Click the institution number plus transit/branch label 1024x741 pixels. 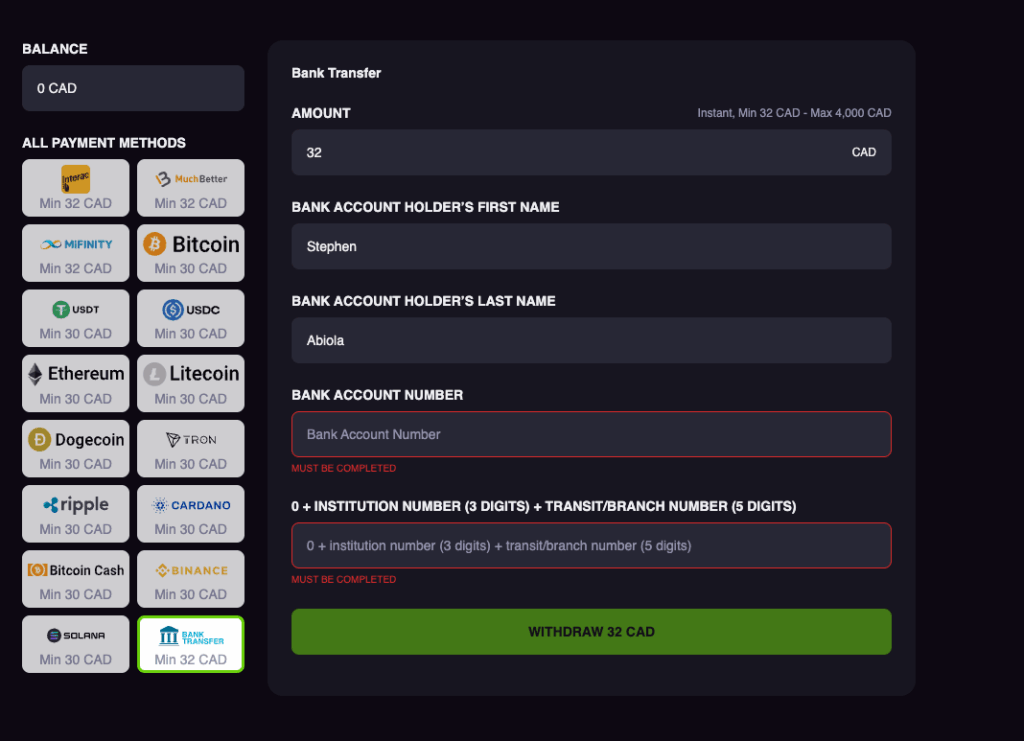(x=543, y=506)
